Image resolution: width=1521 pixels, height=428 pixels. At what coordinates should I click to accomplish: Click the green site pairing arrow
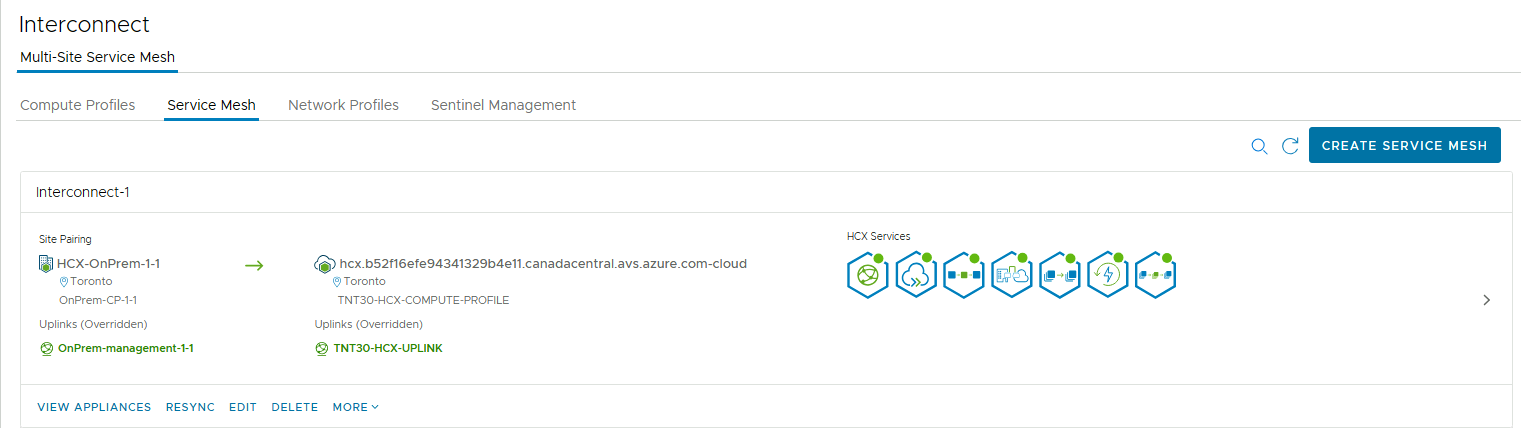(x=254, y=265)
